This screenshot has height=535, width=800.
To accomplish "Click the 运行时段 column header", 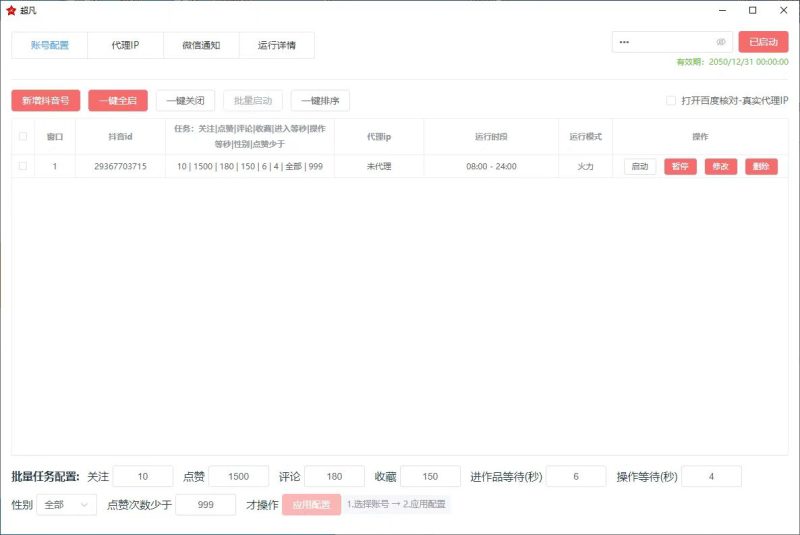I will 491,136.
